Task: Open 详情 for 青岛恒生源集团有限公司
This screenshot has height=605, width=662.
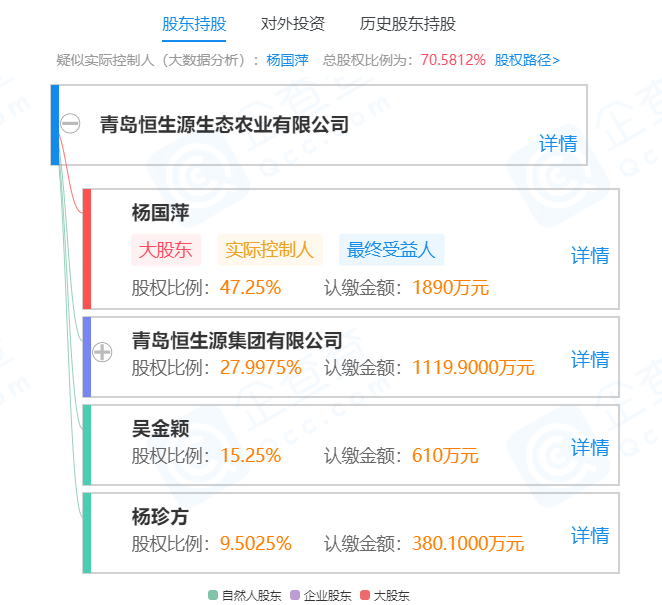Action: click(590, 359)
